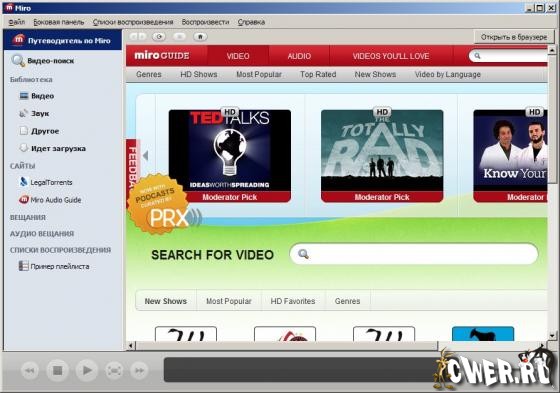Click the next track button
Image resolution: width=560 pixels, height=393 pixels.
[139, 370]
